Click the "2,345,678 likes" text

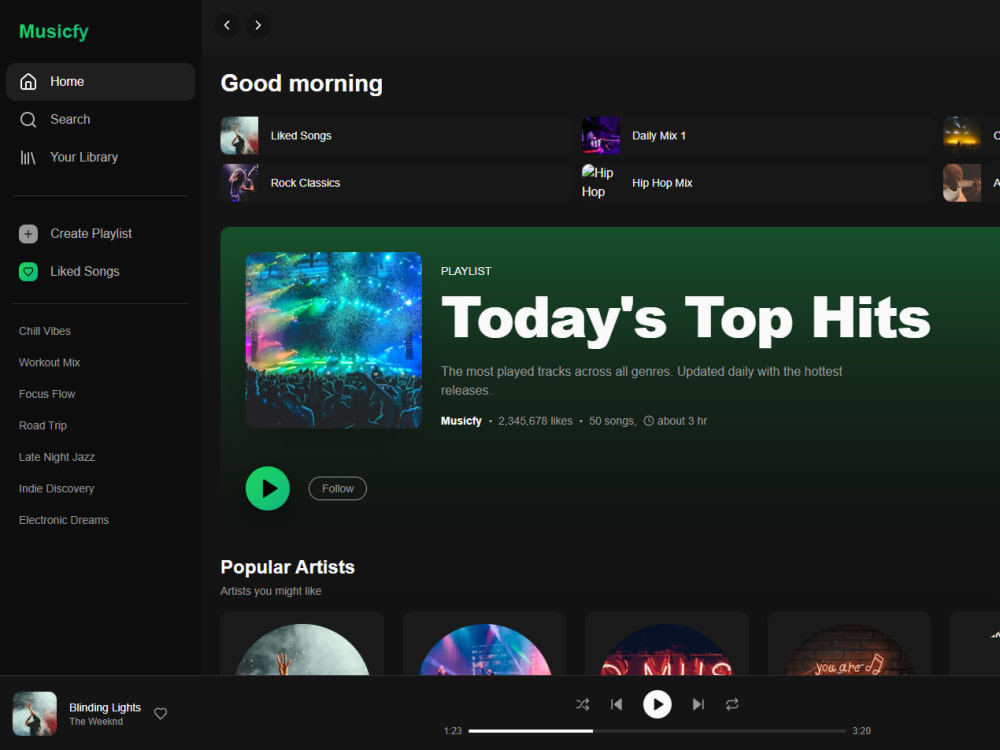pyautogui.click(x=535, y=421)
